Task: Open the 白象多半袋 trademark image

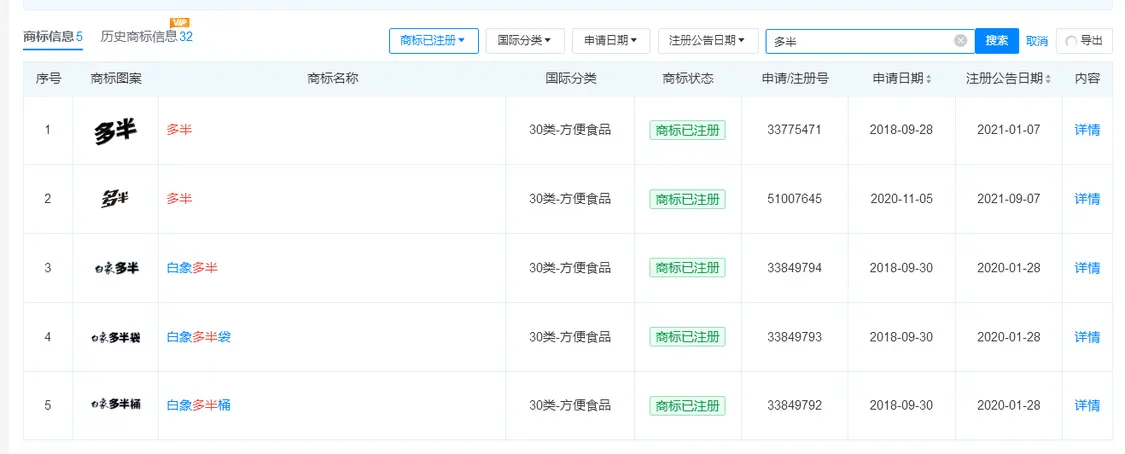Action: point(115,337)
